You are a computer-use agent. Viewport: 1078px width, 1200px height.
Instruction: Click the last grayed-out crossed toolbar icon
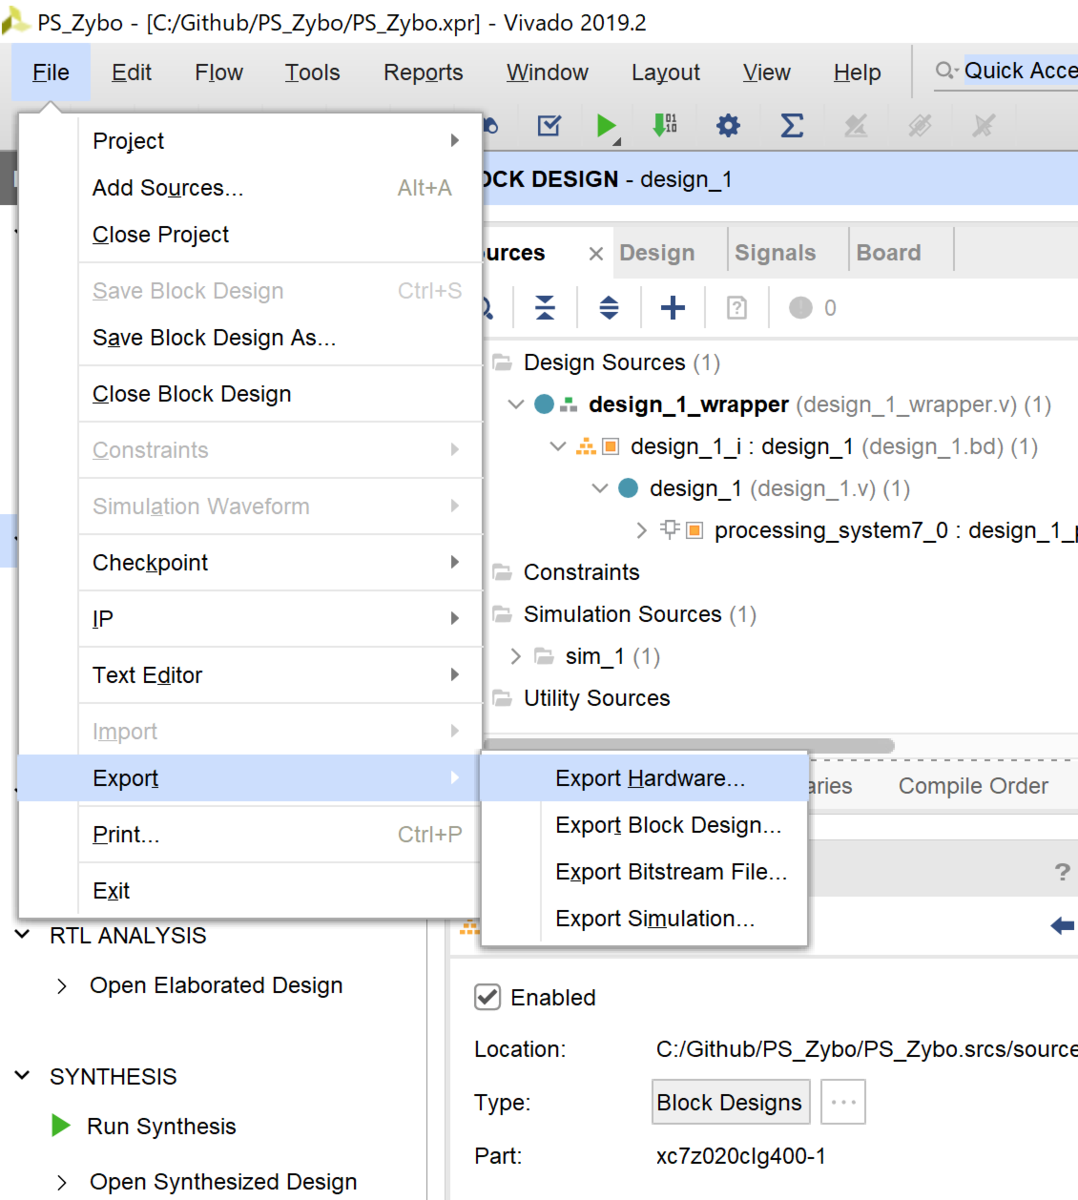coord(984,125)
